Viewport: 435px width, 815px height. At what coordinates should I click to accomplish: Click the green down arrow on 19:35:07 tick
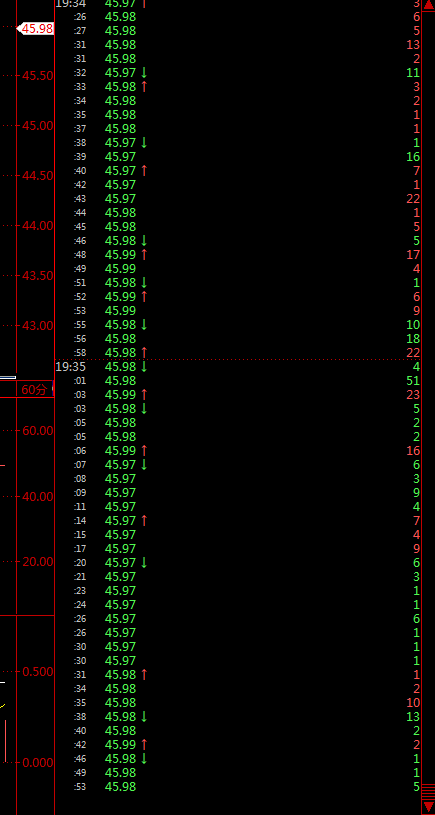click(144, 465)
